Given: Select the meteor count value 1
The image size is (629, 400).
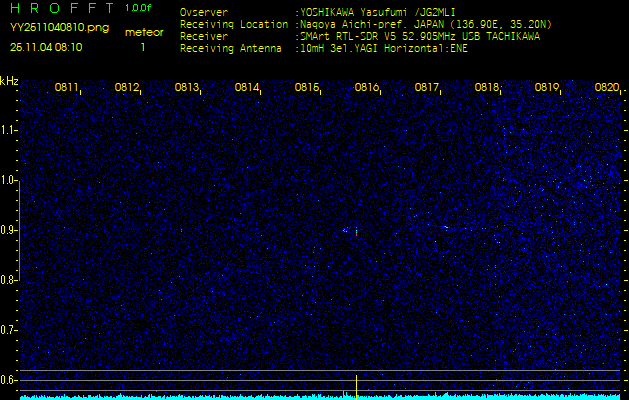Looking at the screenshot, I should [142, 47].
